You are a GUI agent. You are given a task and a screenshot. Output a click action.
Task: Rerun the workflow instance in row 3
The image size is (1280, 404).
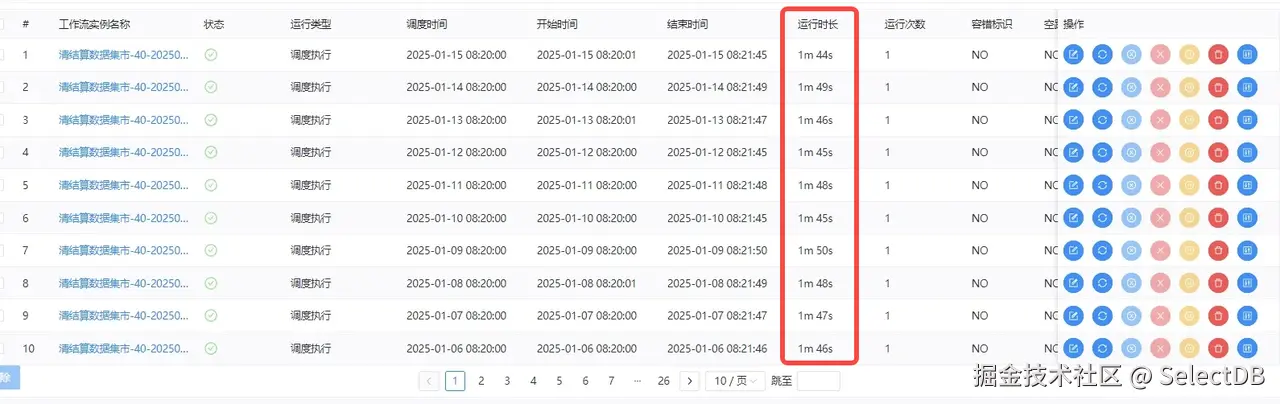pos(1102,120)
